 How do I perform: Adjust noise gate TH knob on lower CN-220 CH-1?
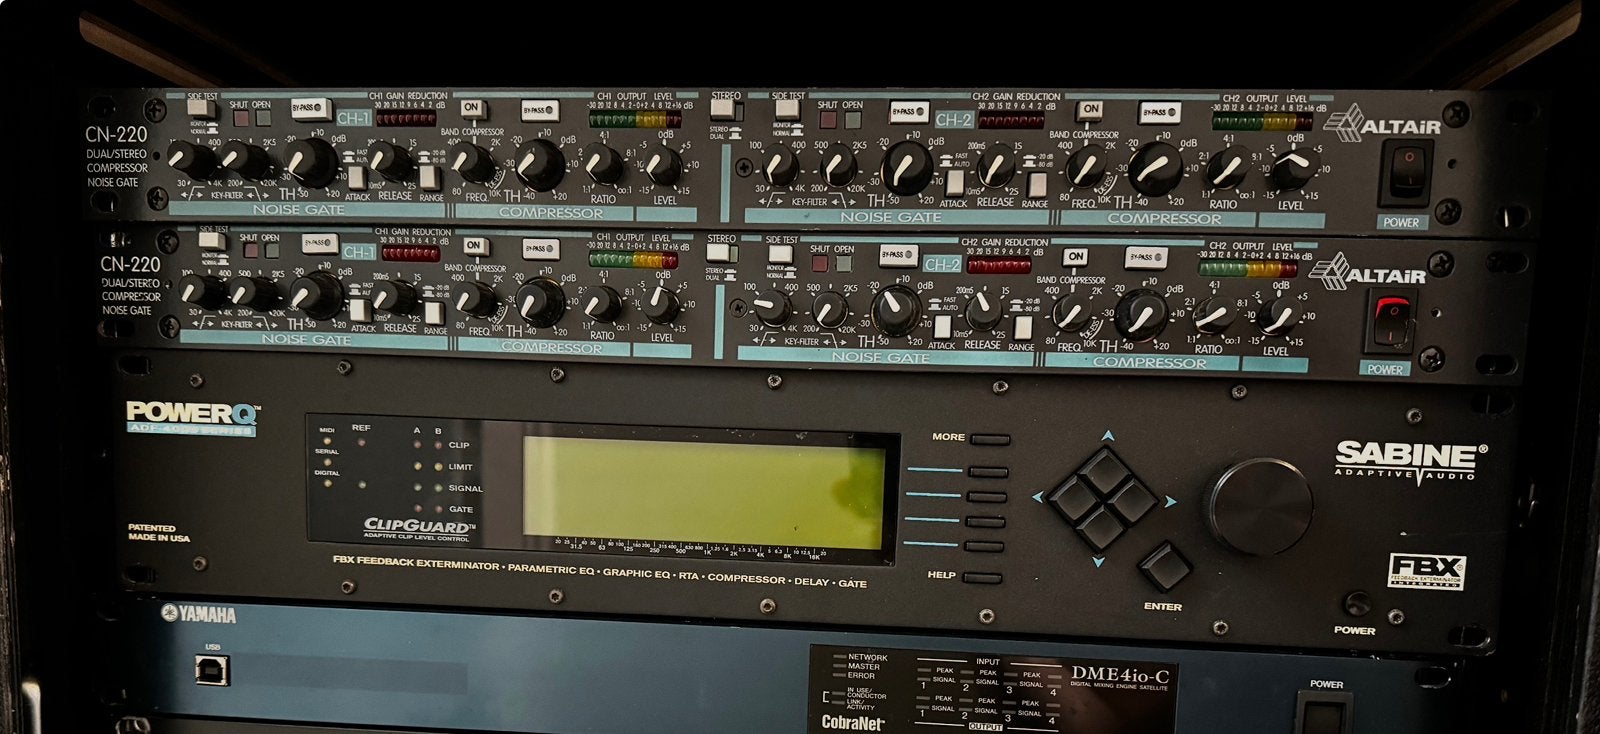coord(318,294)
